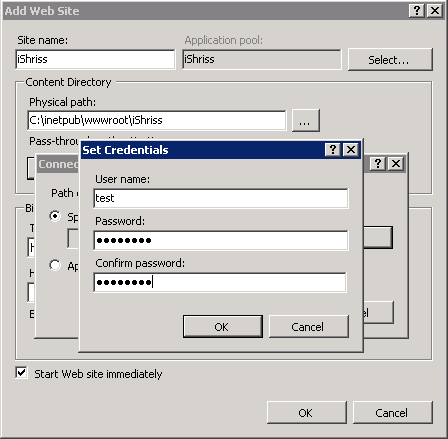Click the Select... application pool button
The width and height of the screenshot is (448, 439).
click(x=390, y=60)
